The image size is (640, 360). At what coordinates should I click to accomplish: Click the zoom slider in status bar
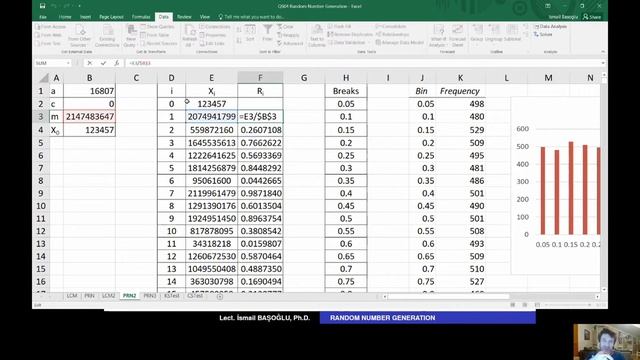click(567, 305)
